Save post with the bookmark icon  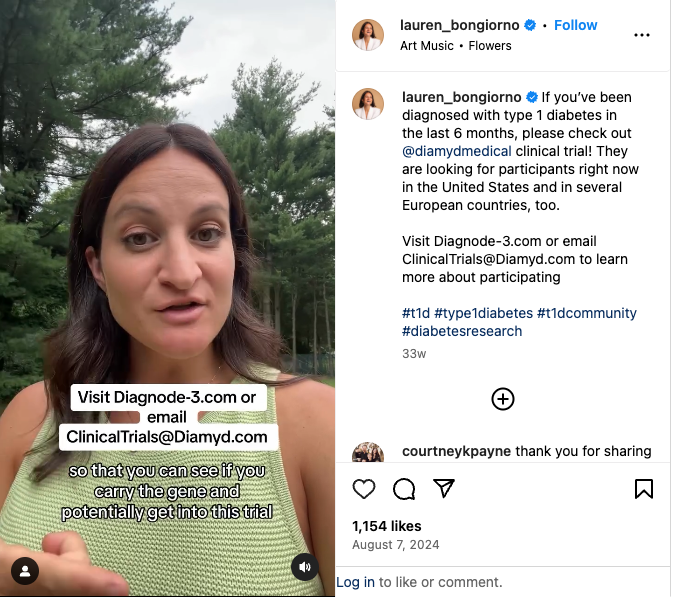644,489
